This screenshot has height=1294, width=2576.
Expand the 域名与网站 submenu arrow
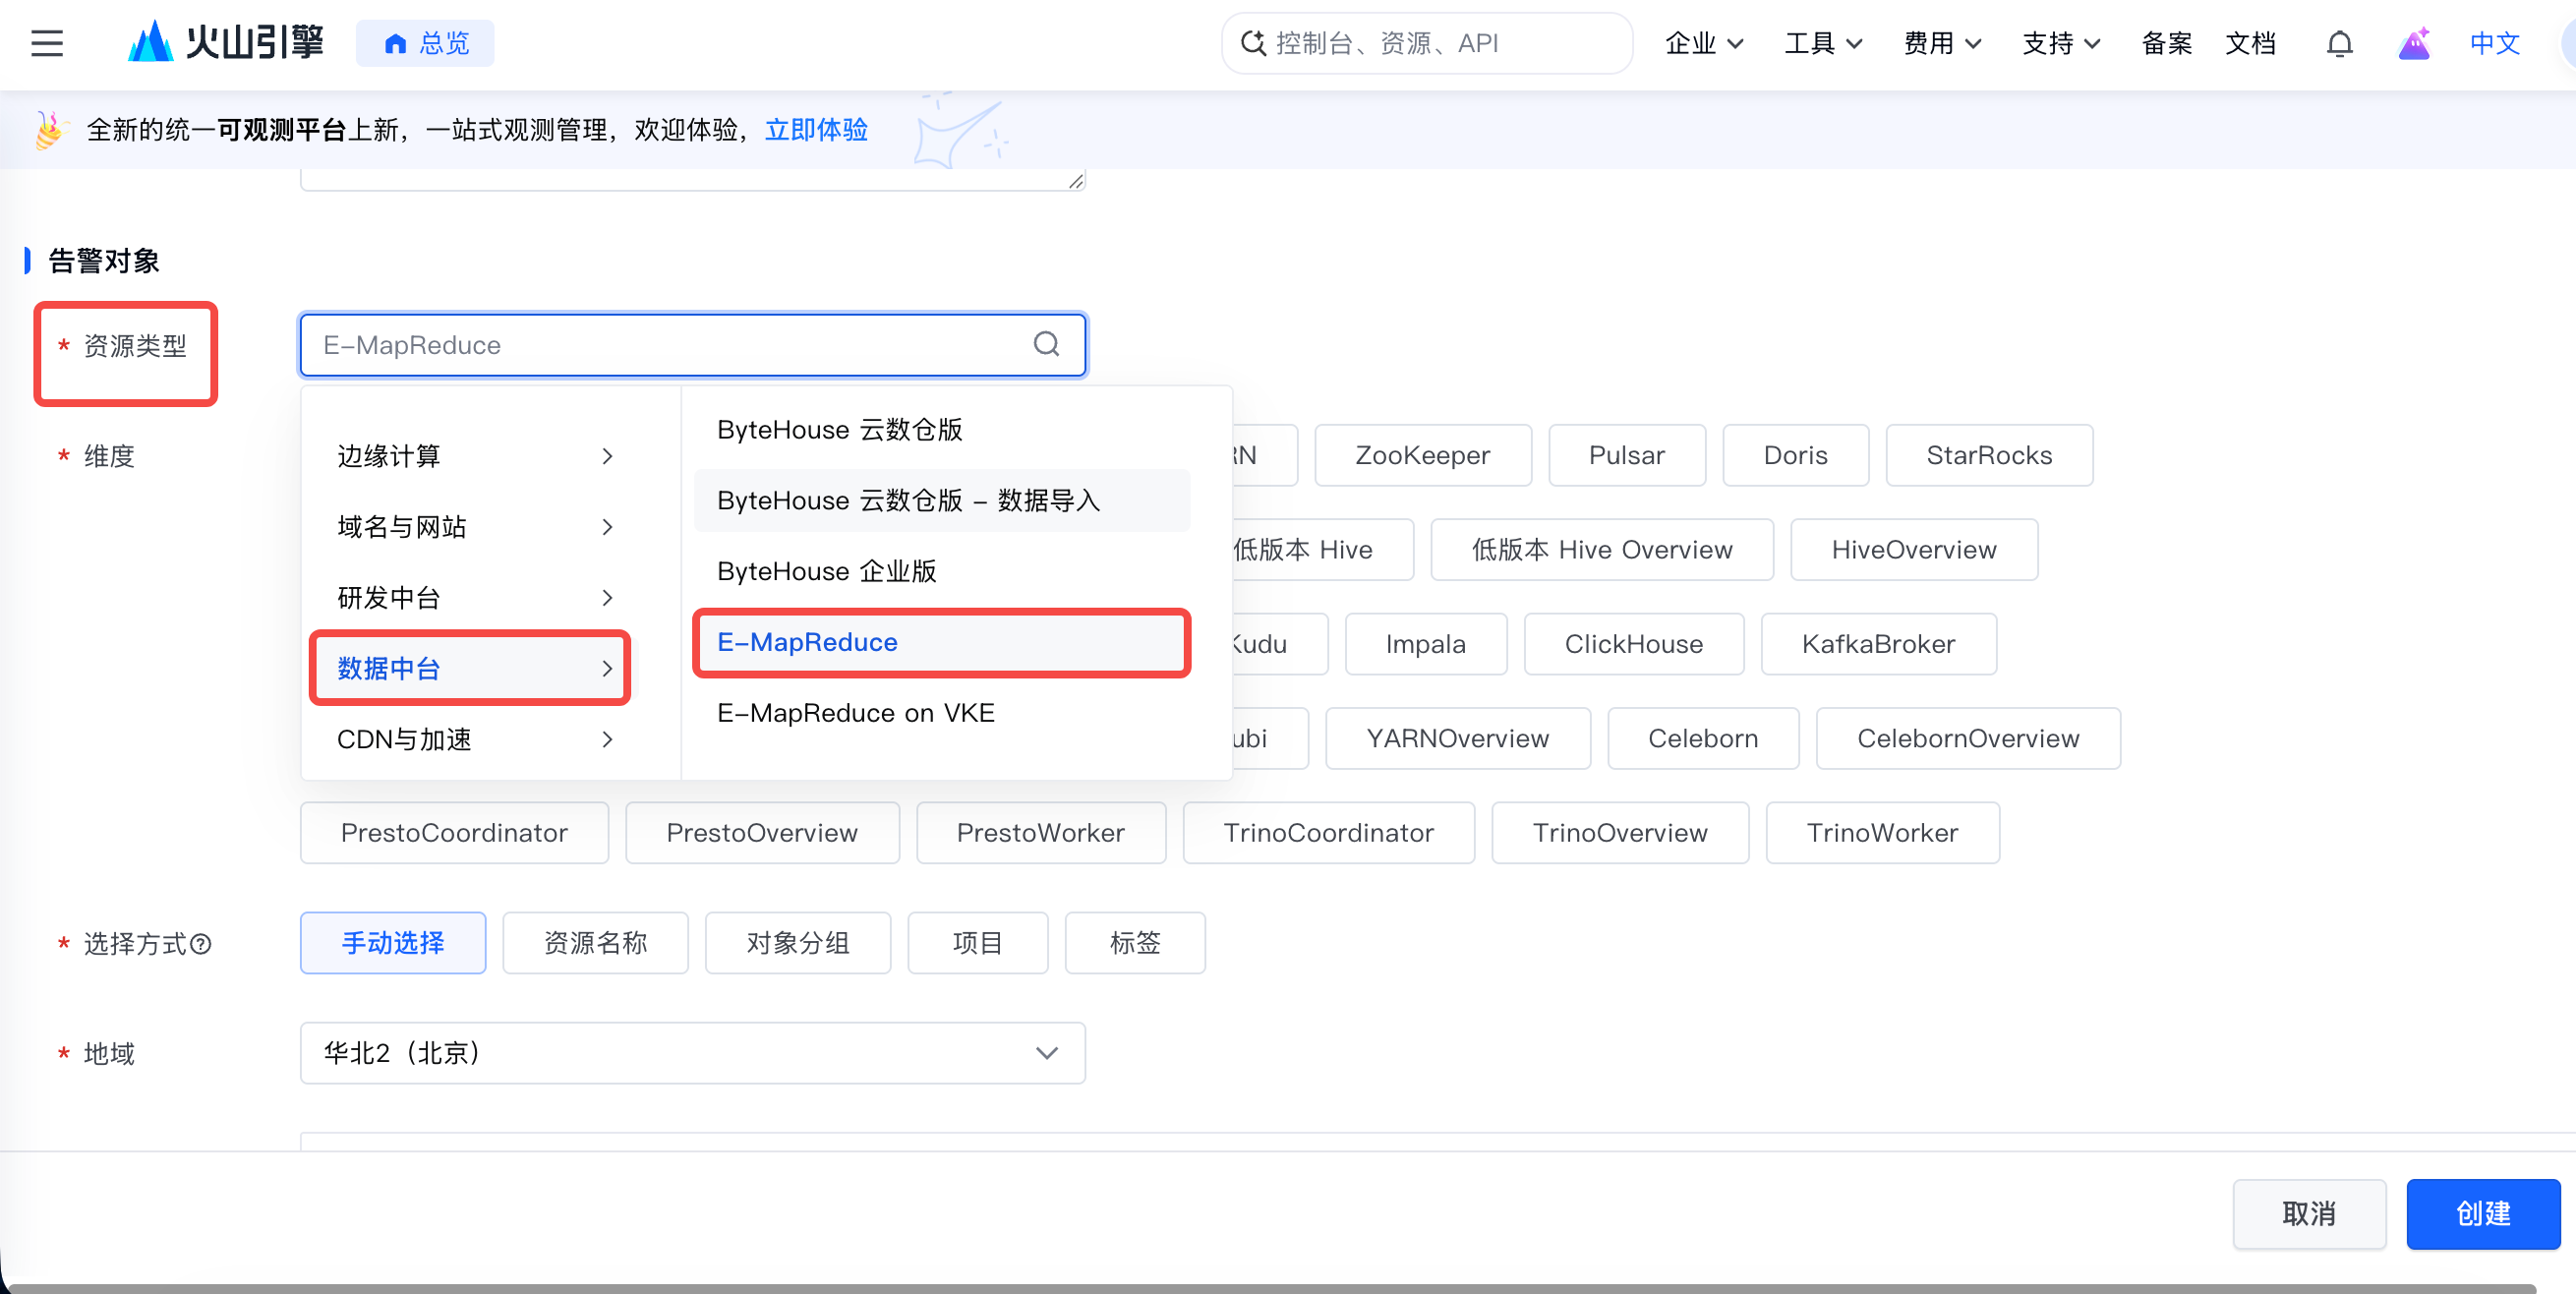pyautogui.click(x=607, y=527)
